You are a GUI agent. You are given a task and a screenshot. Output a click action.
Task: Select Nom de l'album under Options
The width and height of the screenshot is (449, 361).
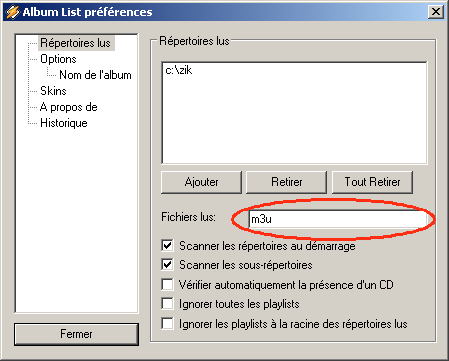(95, 75)
